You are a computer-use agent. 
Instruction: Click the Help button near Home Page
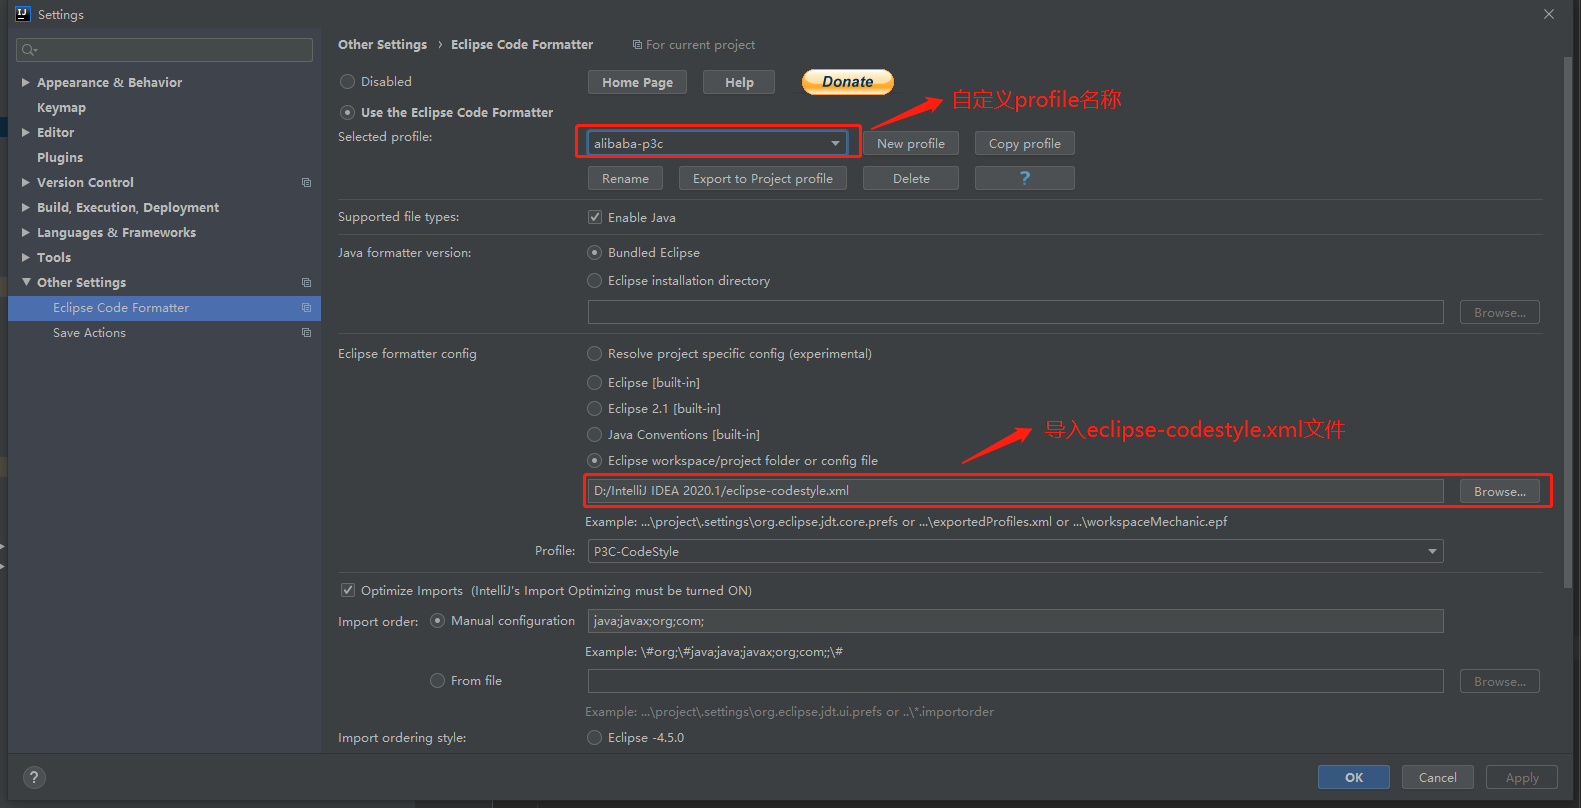[739, 82]
